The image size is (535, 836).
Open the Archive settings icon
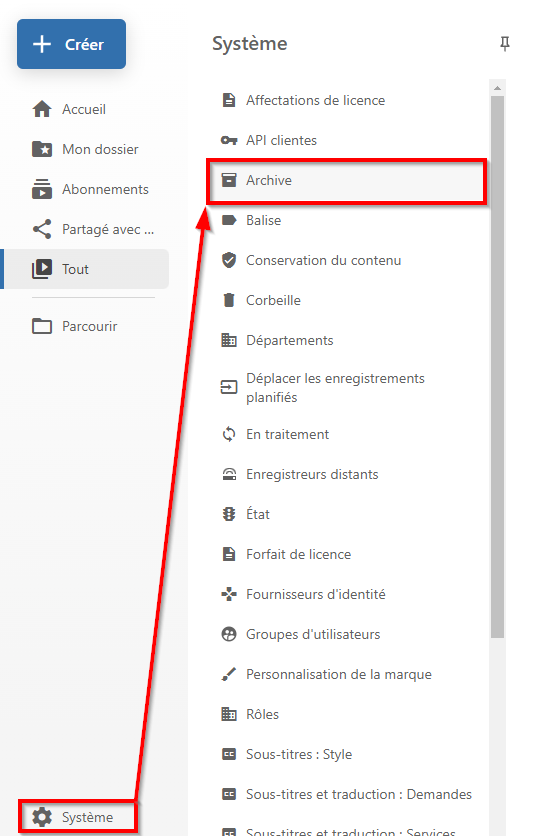(229, 180)
